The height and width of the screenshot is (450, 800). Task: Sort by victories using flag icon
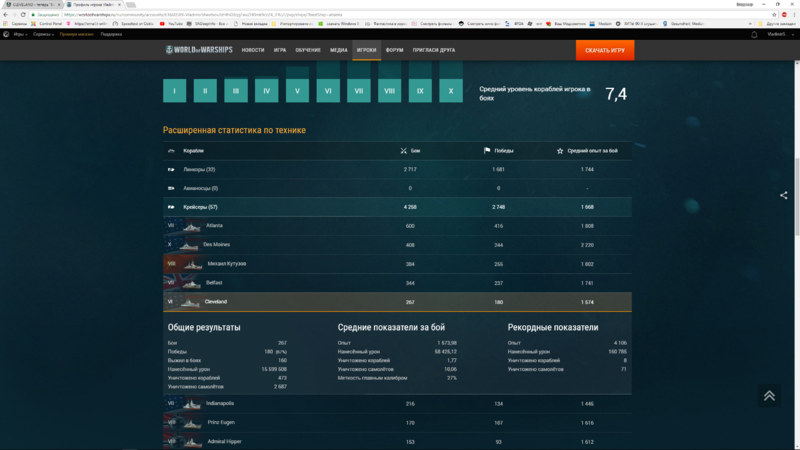(x=487, y=151)
